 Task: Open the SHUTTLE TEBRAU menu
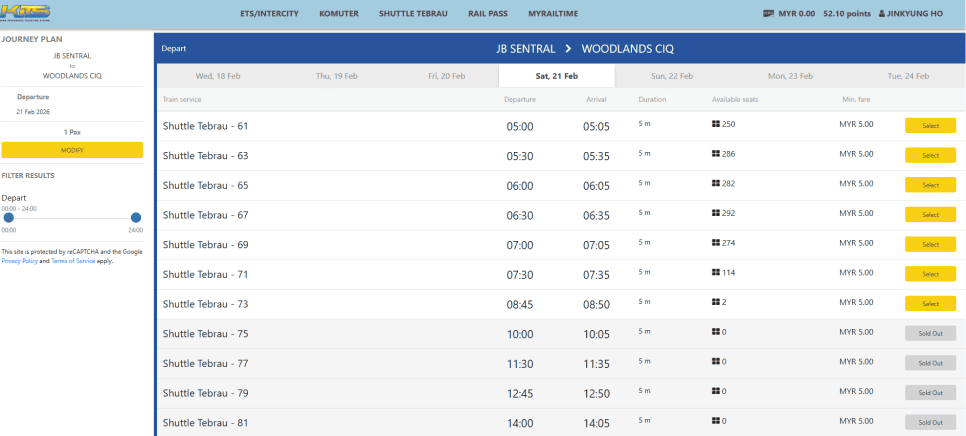coord(413,14)
